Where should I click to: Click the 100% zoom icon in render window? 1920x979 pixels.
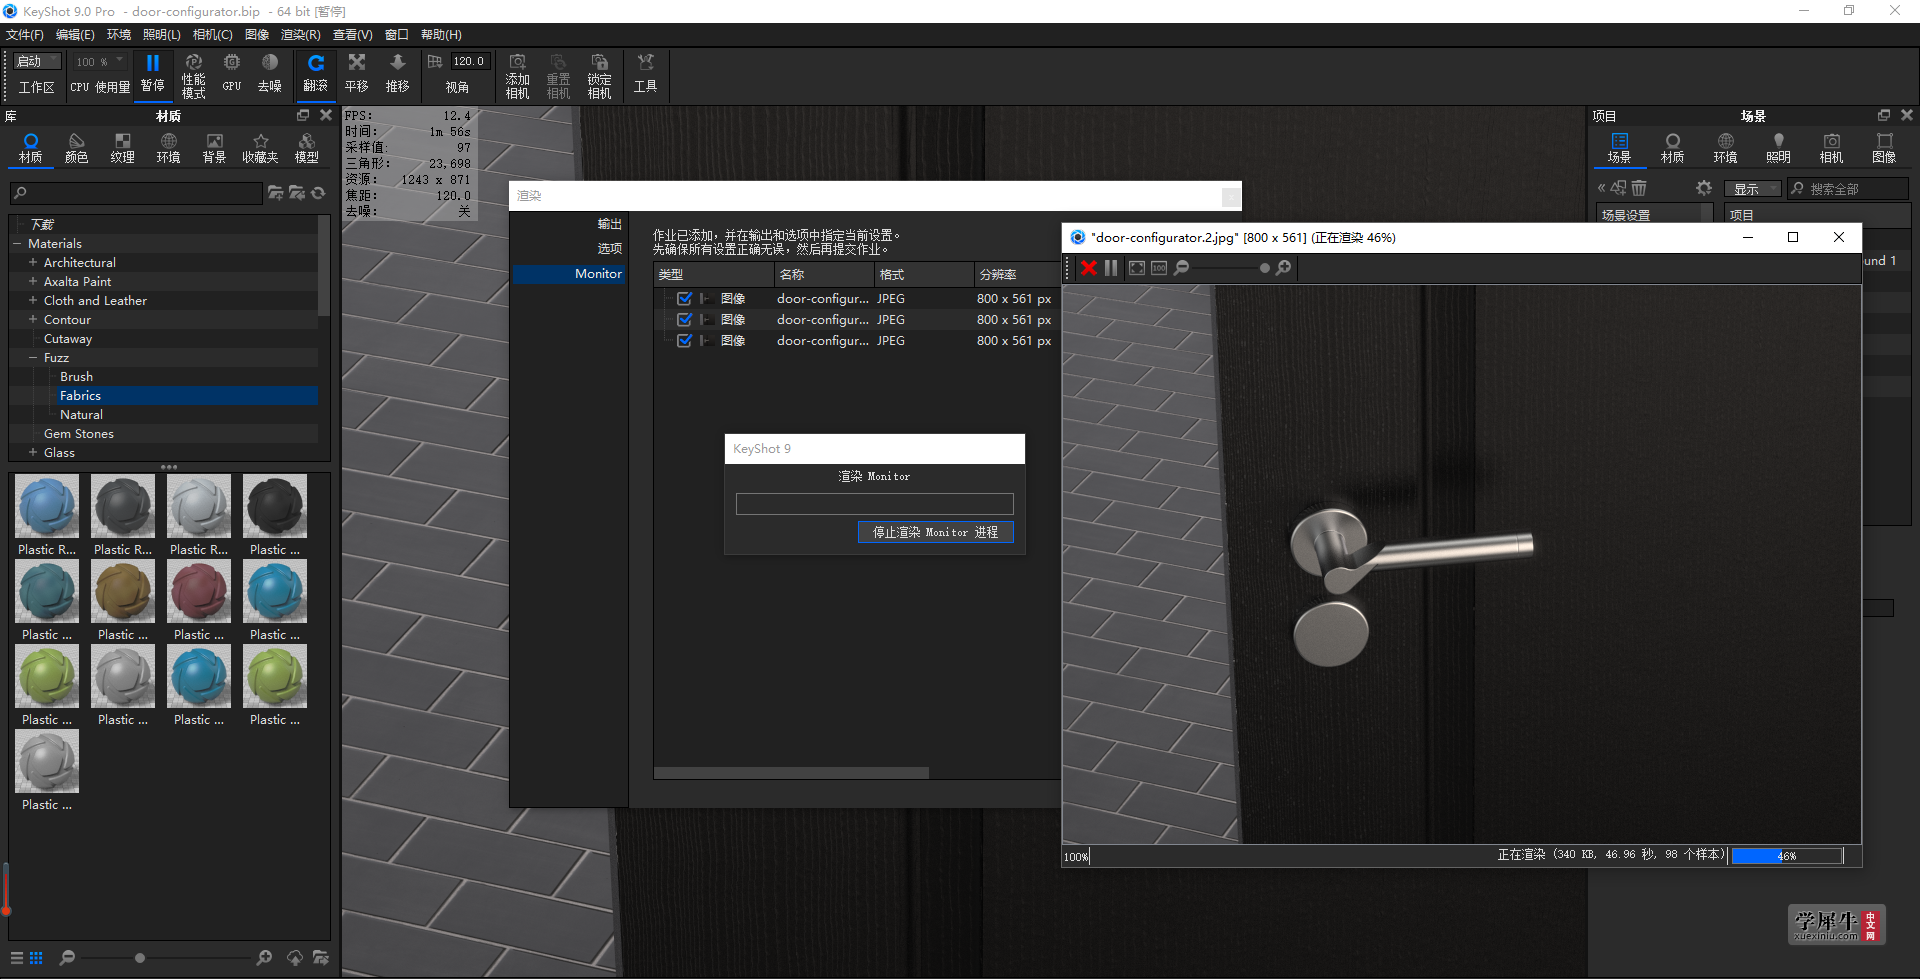coord(1159,268)
